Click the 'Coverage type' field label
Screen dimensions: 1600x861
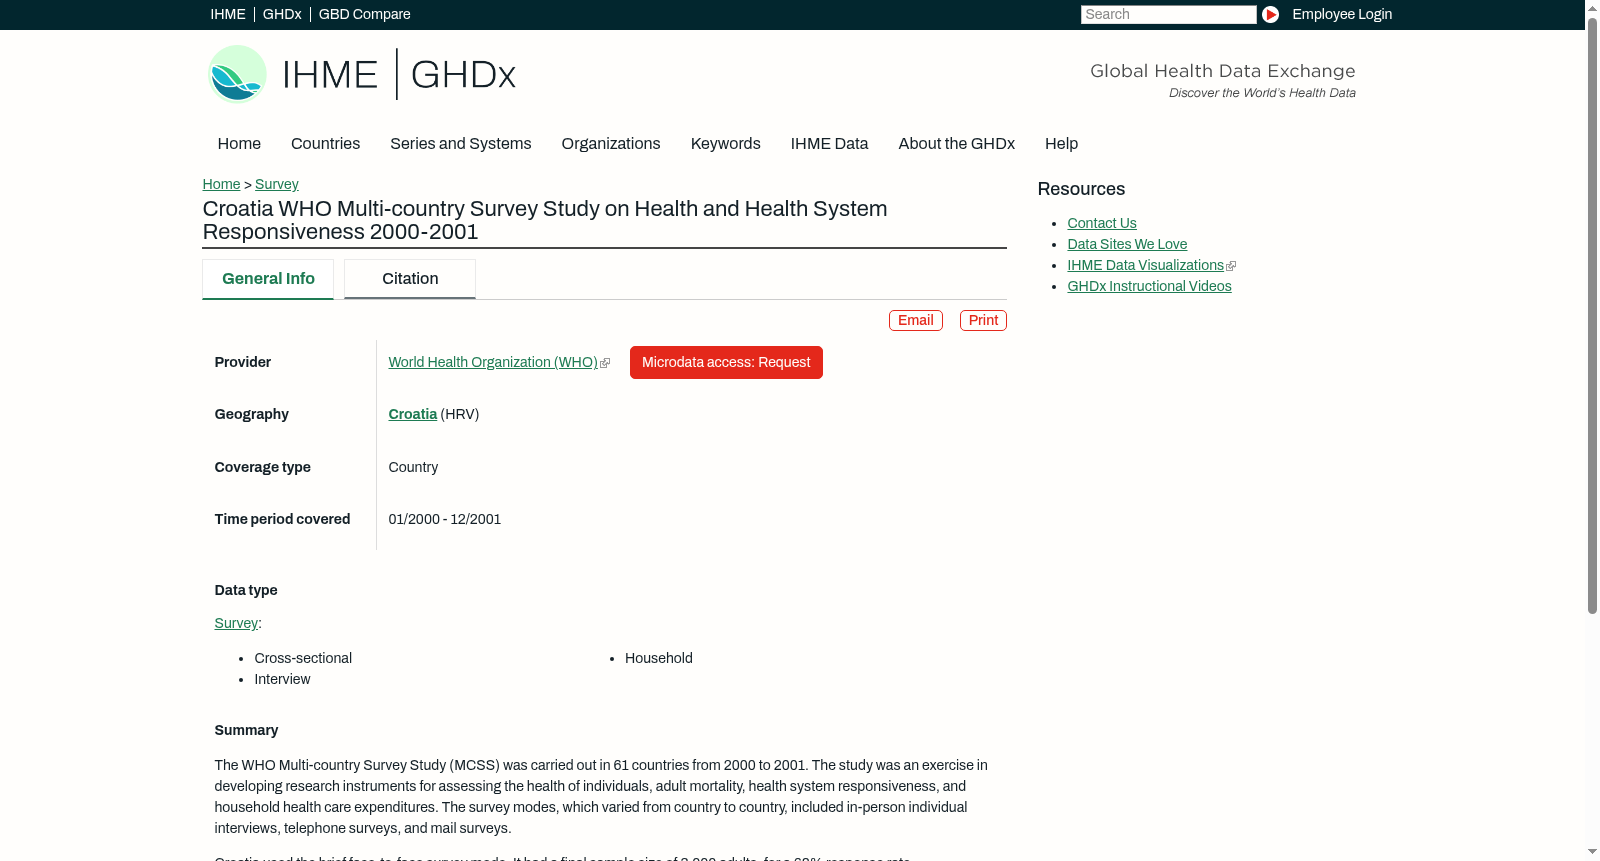coord(262,467)
